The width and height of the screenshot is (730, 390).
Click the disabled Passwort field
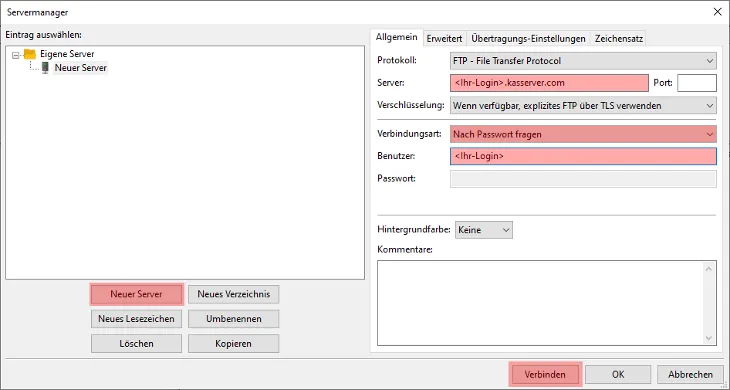tap(583, 179)
